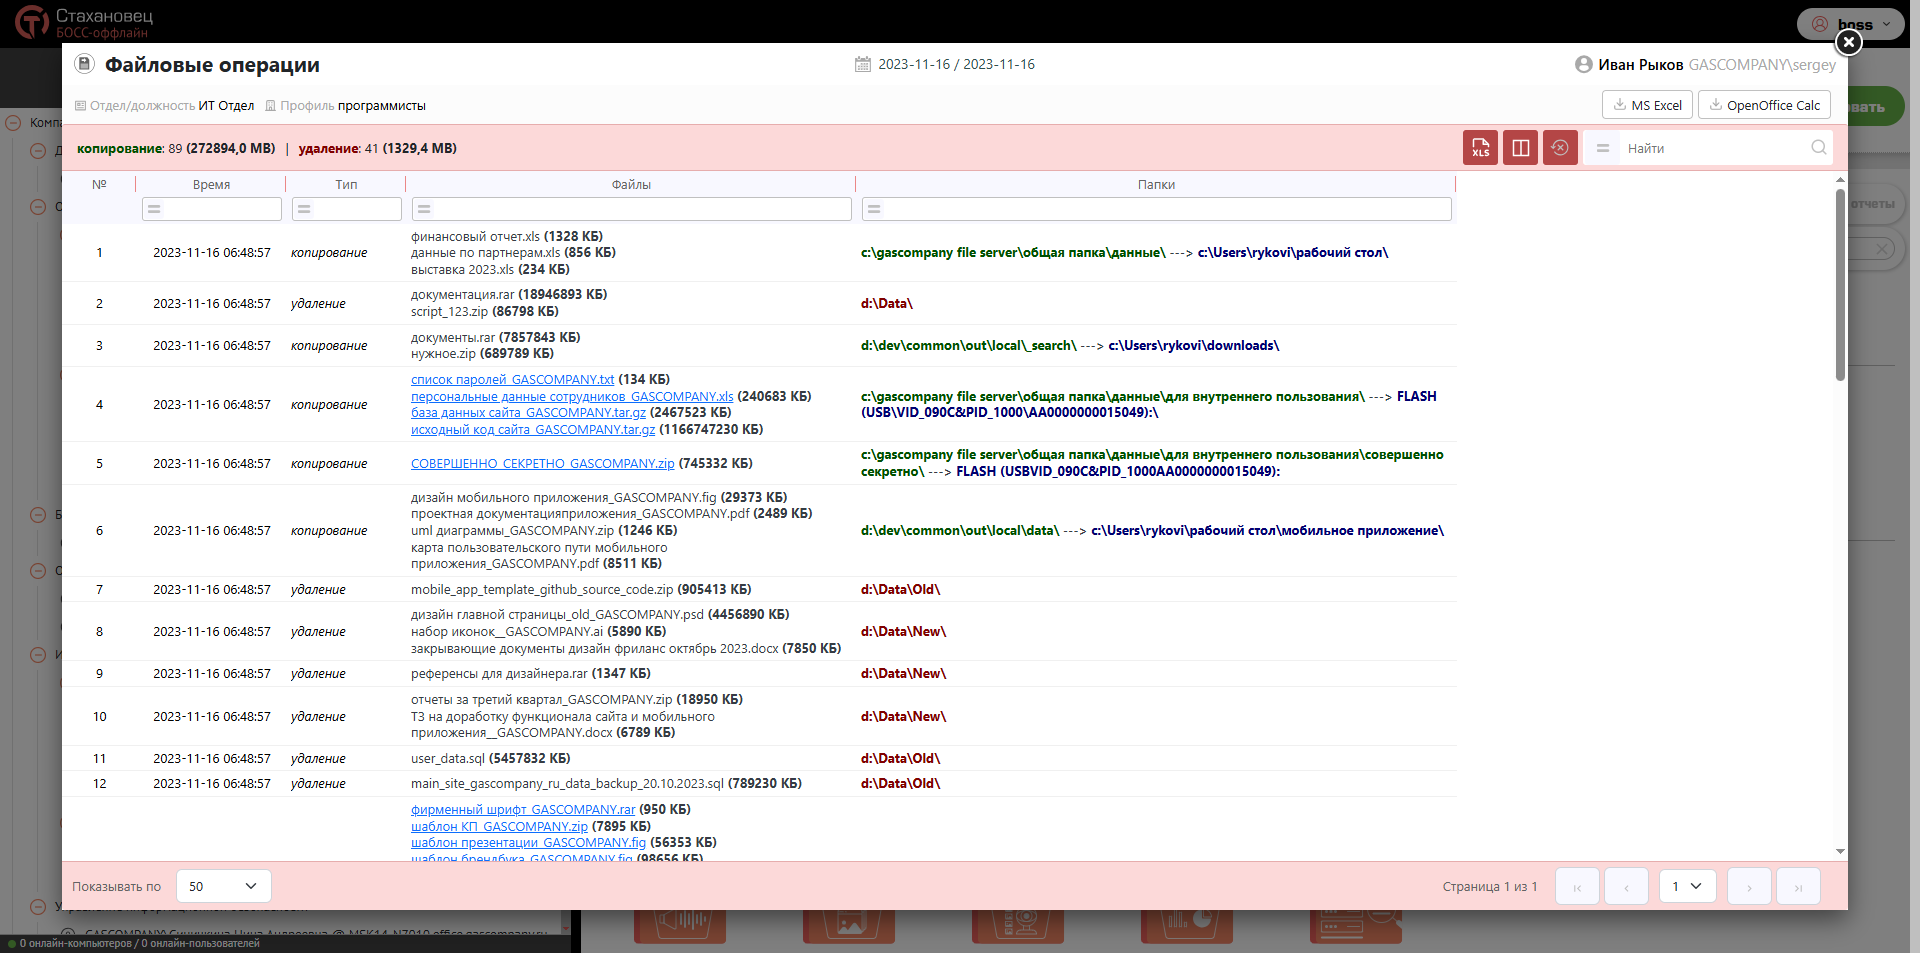Click the magnifier icon in search box
Image resolution: width=1920 pixels, height=953 pixels.
point(1818,148)
